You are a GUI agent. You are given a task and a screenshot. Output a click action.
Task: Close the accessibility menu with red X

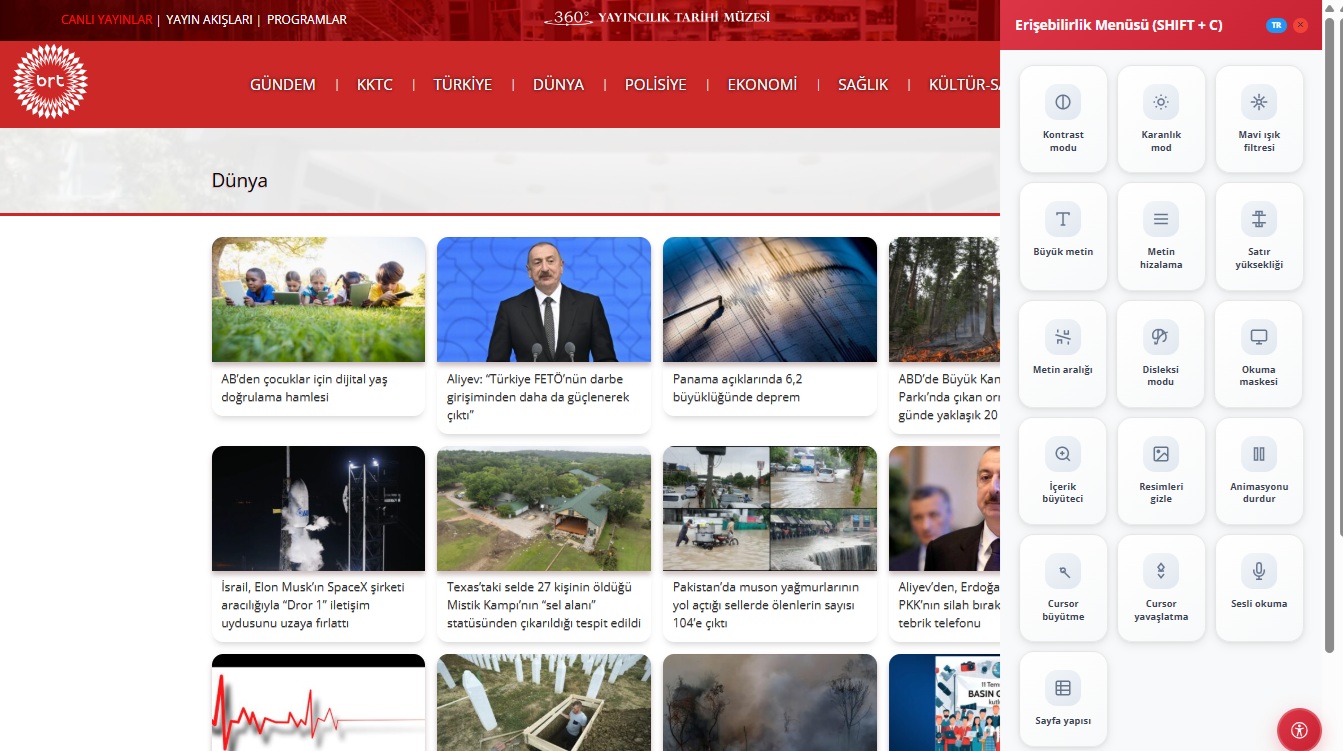pyautogui.click(x=1300, y=26)
